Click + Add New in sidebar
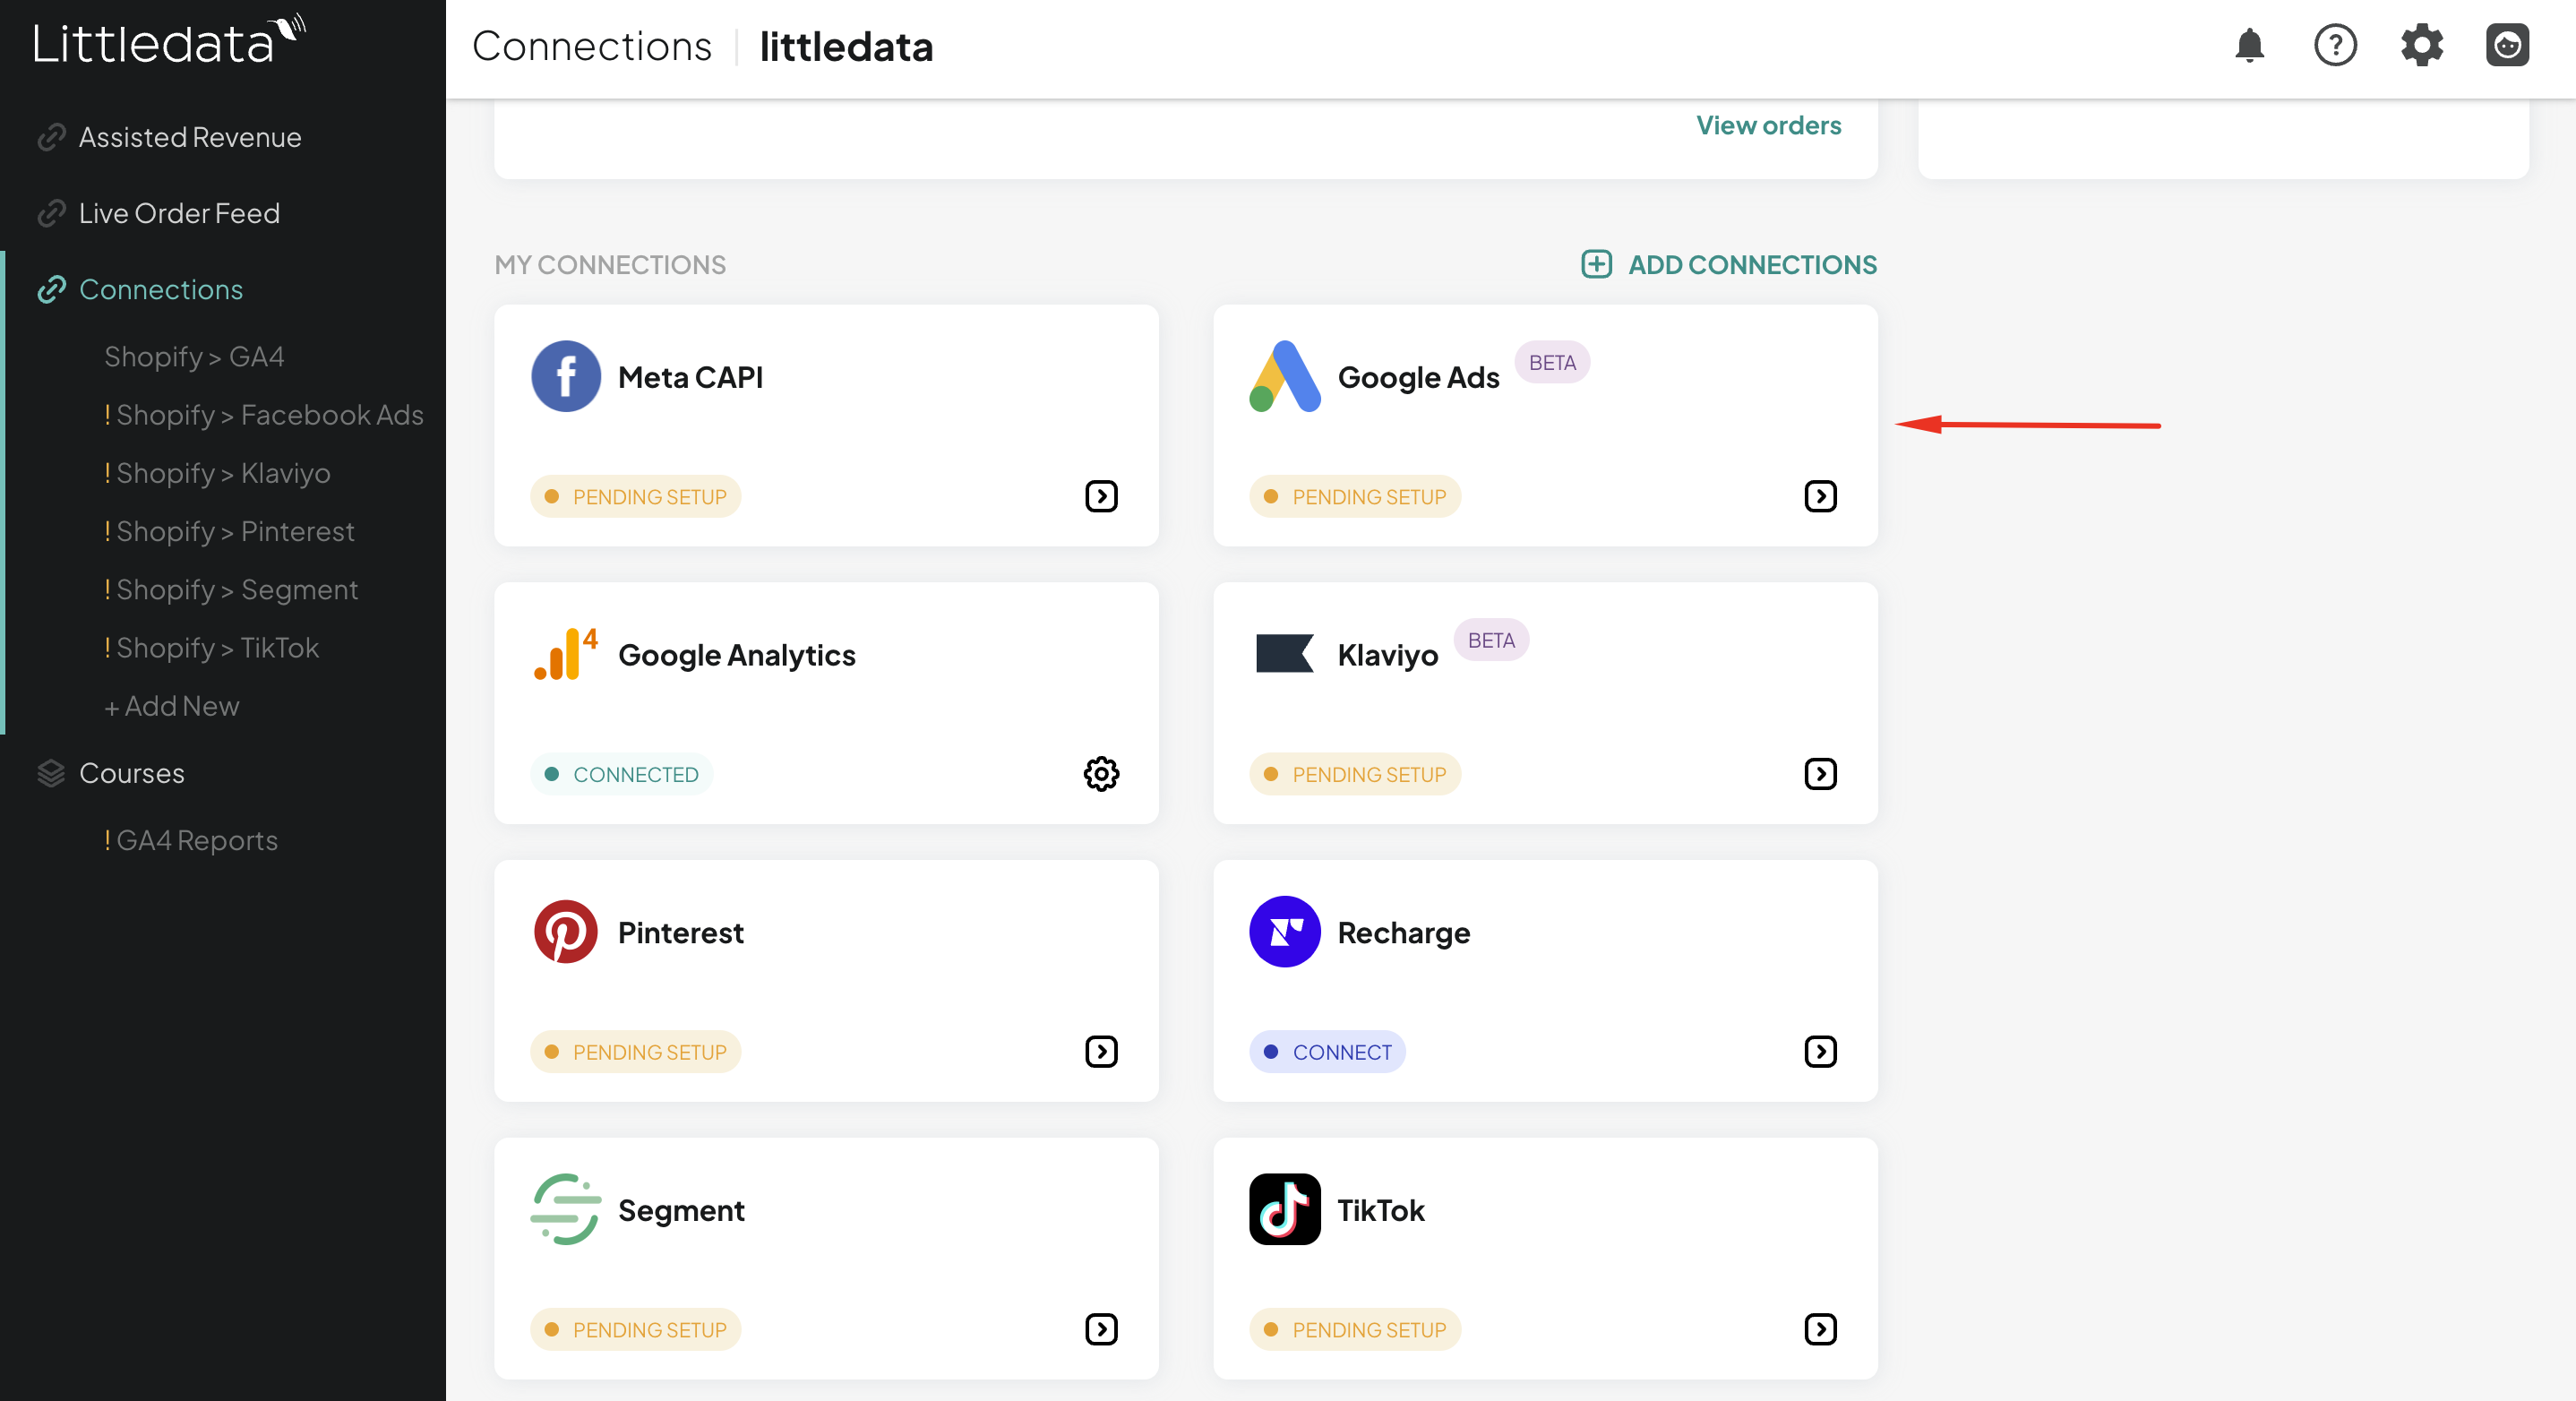Screen dimensions: 2576x1401 coord(172,706)
